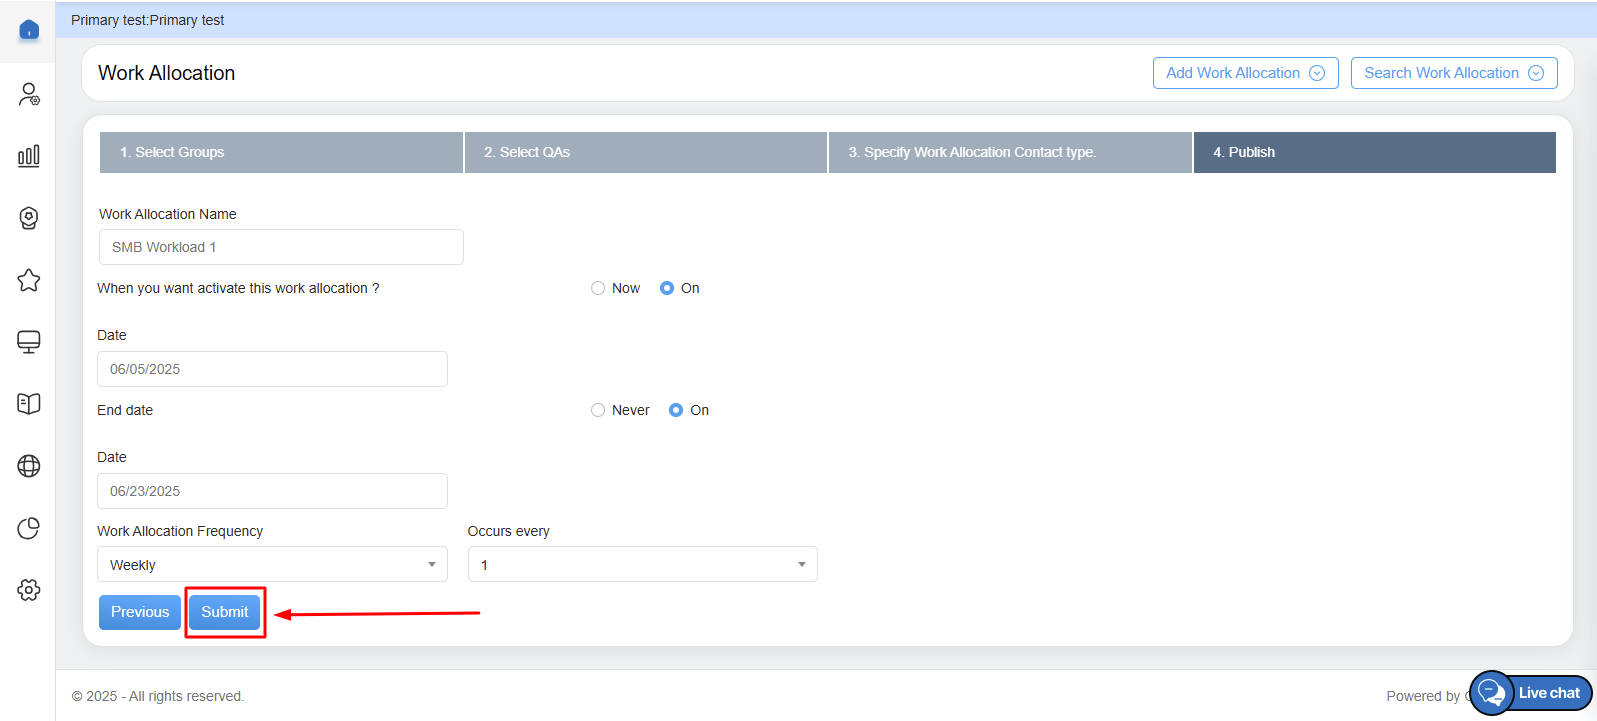Screen dimensions: 1597x721
Task: Open the settings gear sidebar icon
Action: point(29,590)
